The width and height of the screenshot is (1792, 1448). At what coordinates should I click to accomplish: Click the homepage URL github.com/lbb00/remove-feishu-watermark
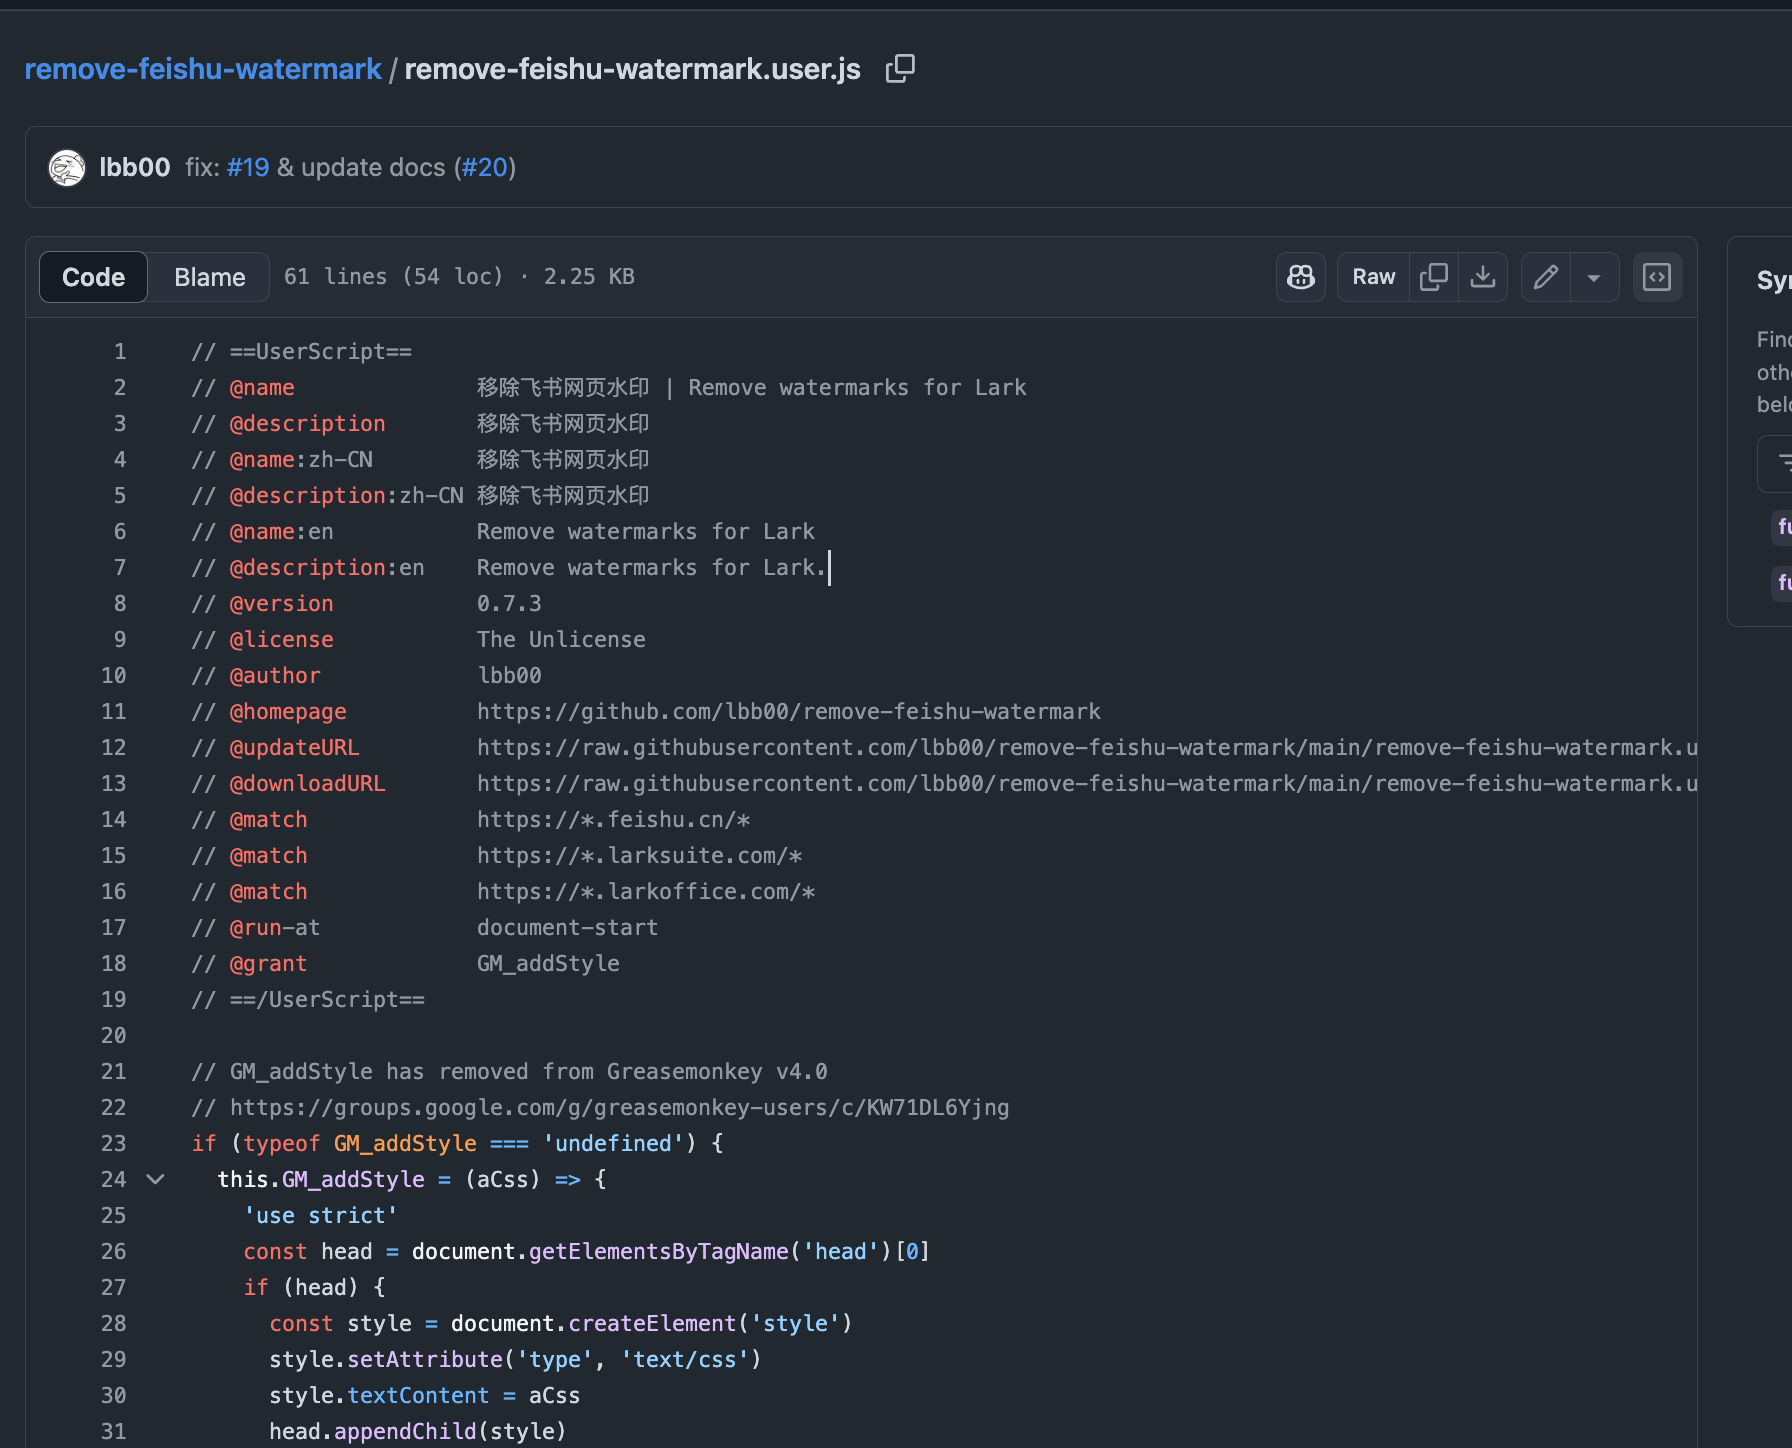pyautogui.click(x=789, y=712)
